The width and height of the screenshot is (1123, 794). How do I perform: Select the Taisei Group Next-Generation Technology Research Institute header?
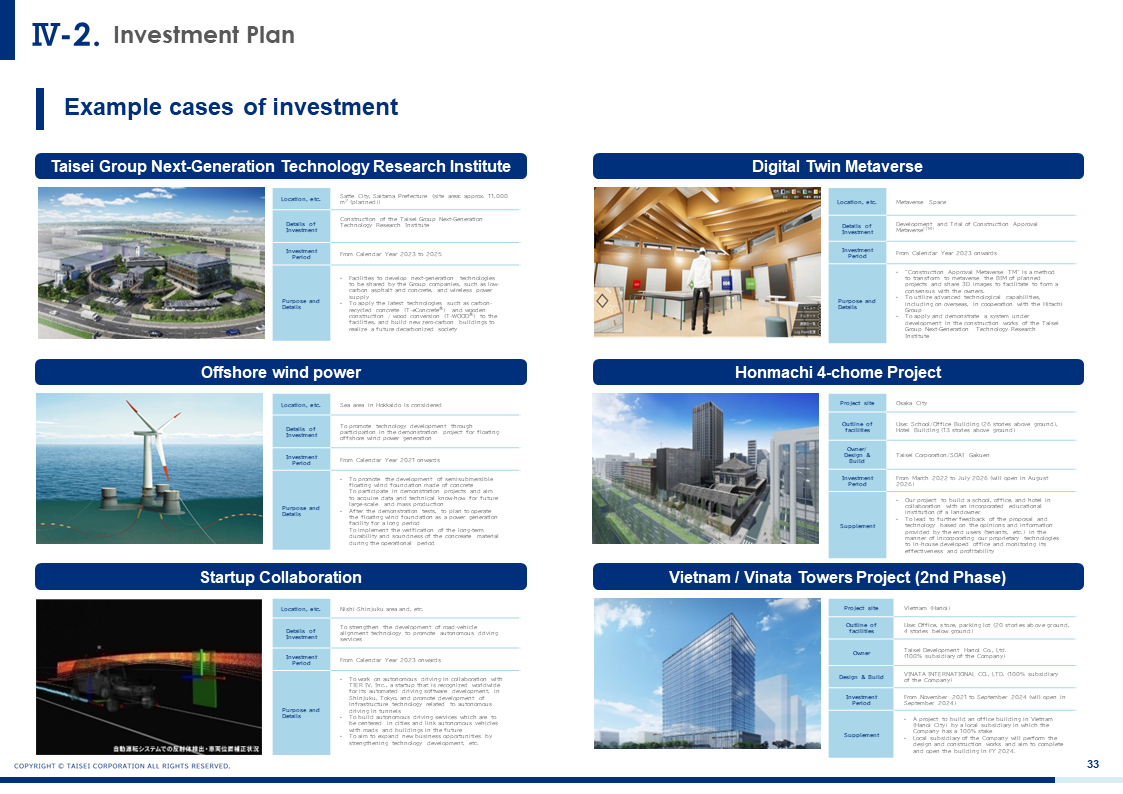pyautogui.click(x=281, y=166)
